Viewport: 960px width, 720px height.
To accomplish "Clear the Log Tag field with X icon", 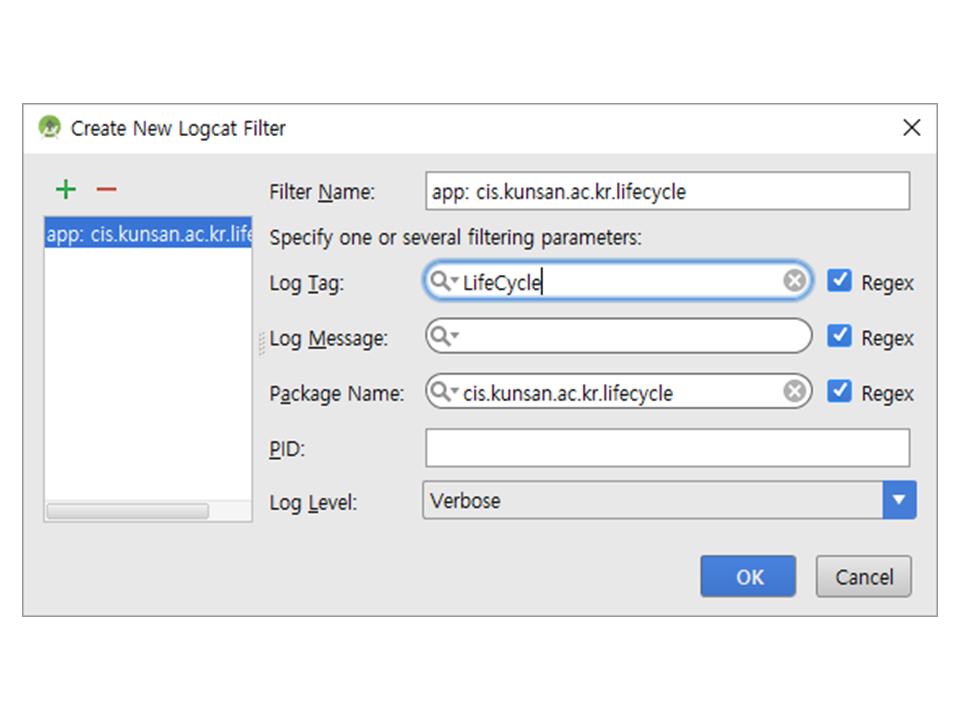I will pyautogui.click(x=794, y=282).
